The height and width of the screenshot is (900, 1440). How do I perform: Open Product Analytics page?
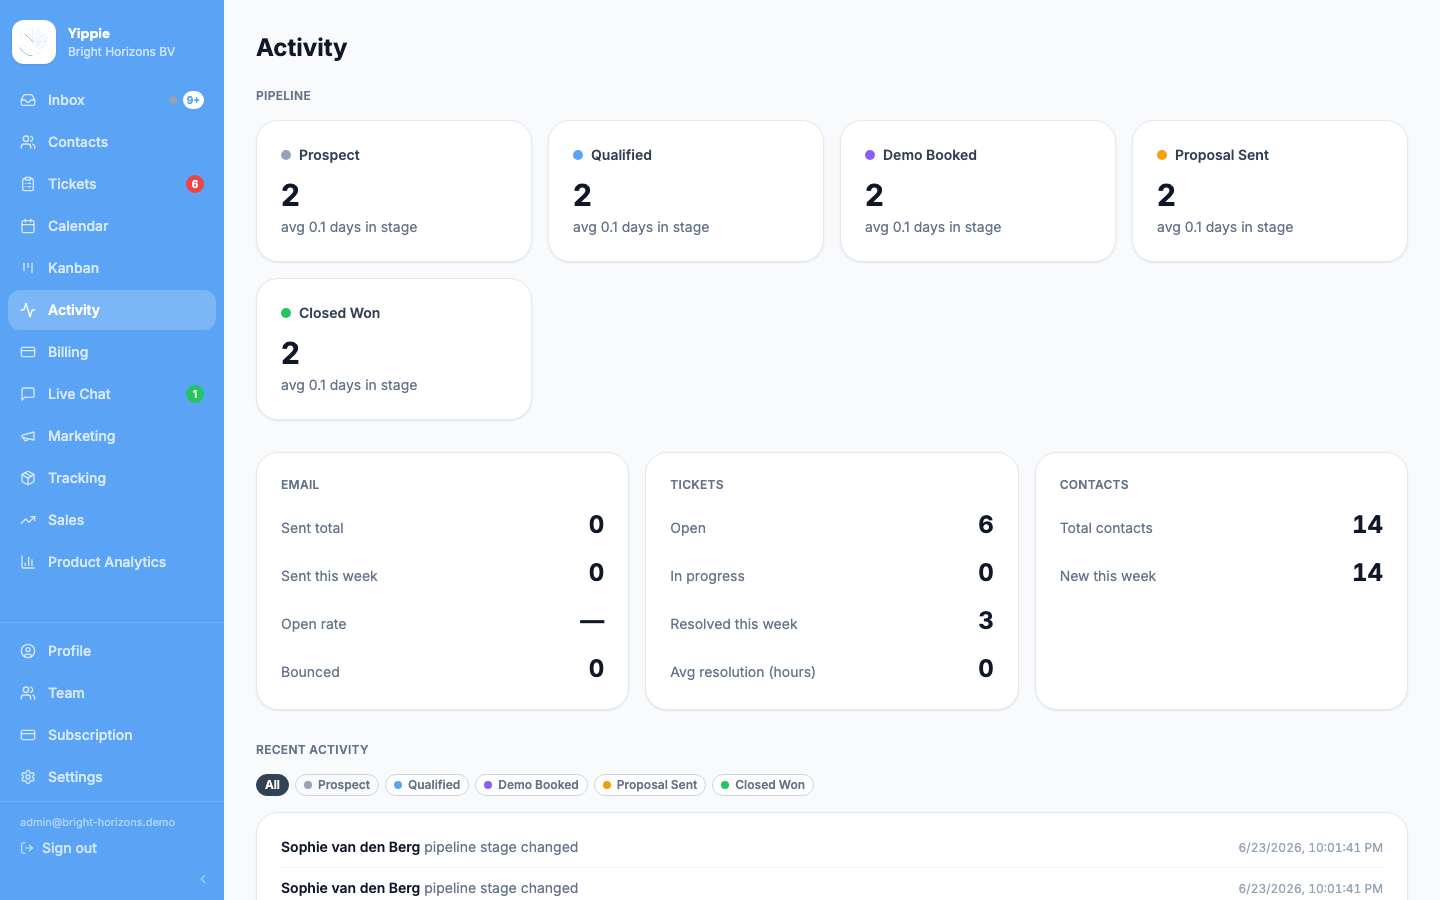point(112,562)
